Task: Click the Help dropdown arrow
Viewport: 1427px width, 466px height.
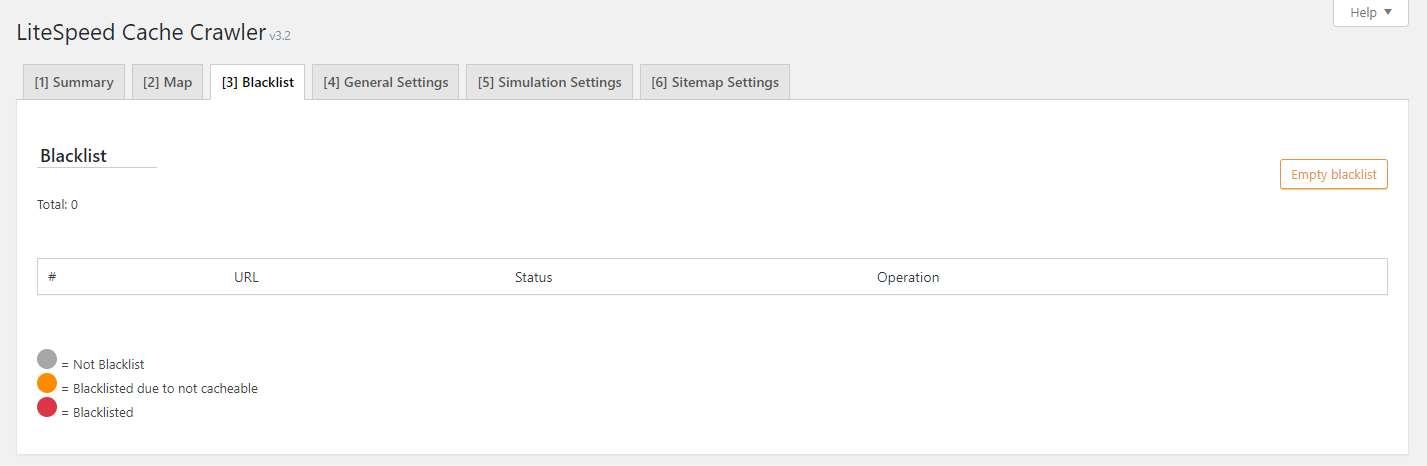Action: [x=1388, y=13]
